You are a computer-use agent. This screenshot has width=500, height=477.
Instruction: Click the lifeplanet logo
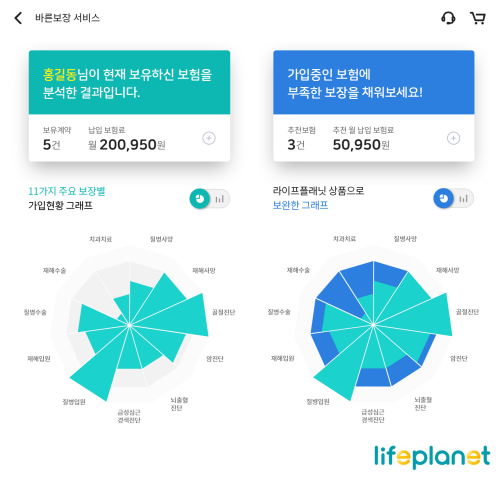(432, 456)
